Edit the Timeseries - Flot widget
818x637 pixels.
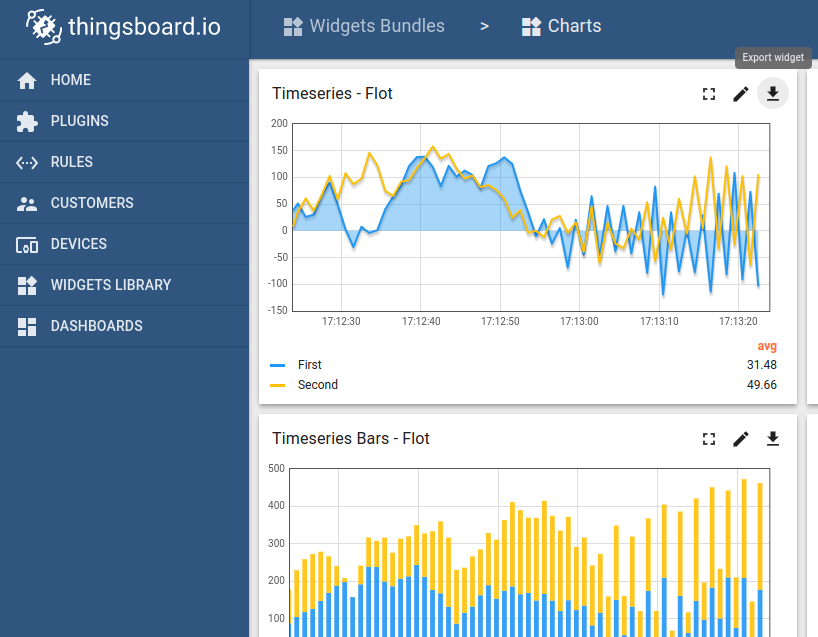[740, 94]
